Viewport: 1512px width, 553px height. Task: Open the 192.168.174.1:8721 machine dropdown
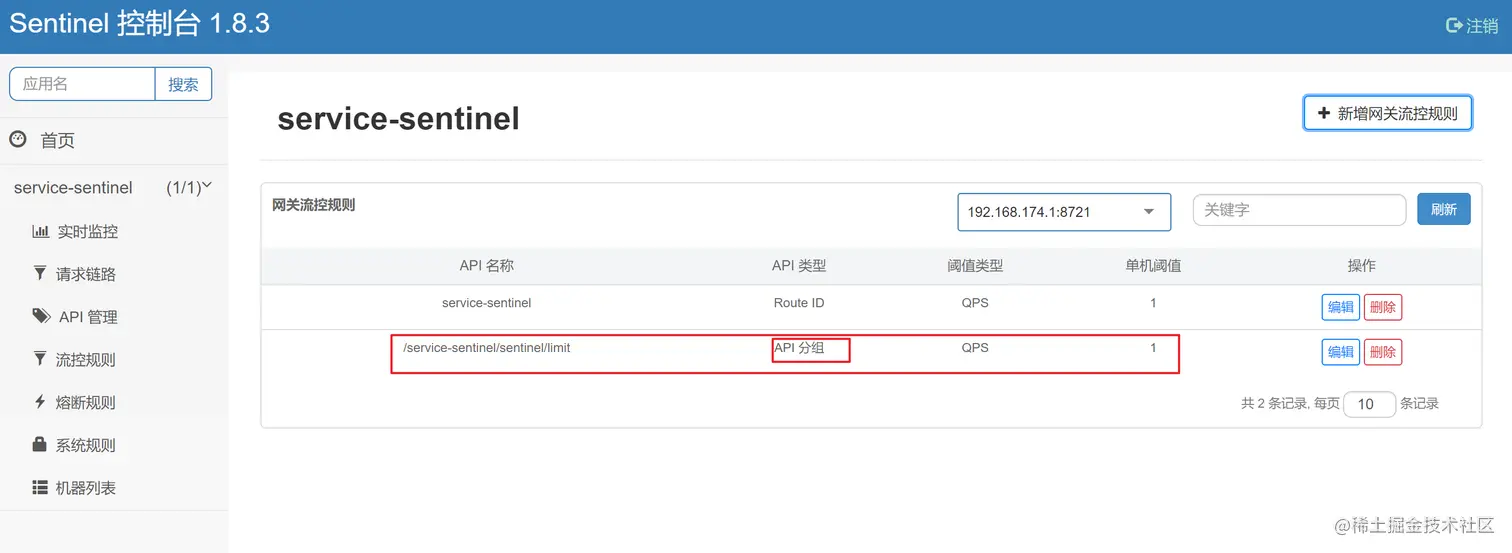click(1064, 212)
